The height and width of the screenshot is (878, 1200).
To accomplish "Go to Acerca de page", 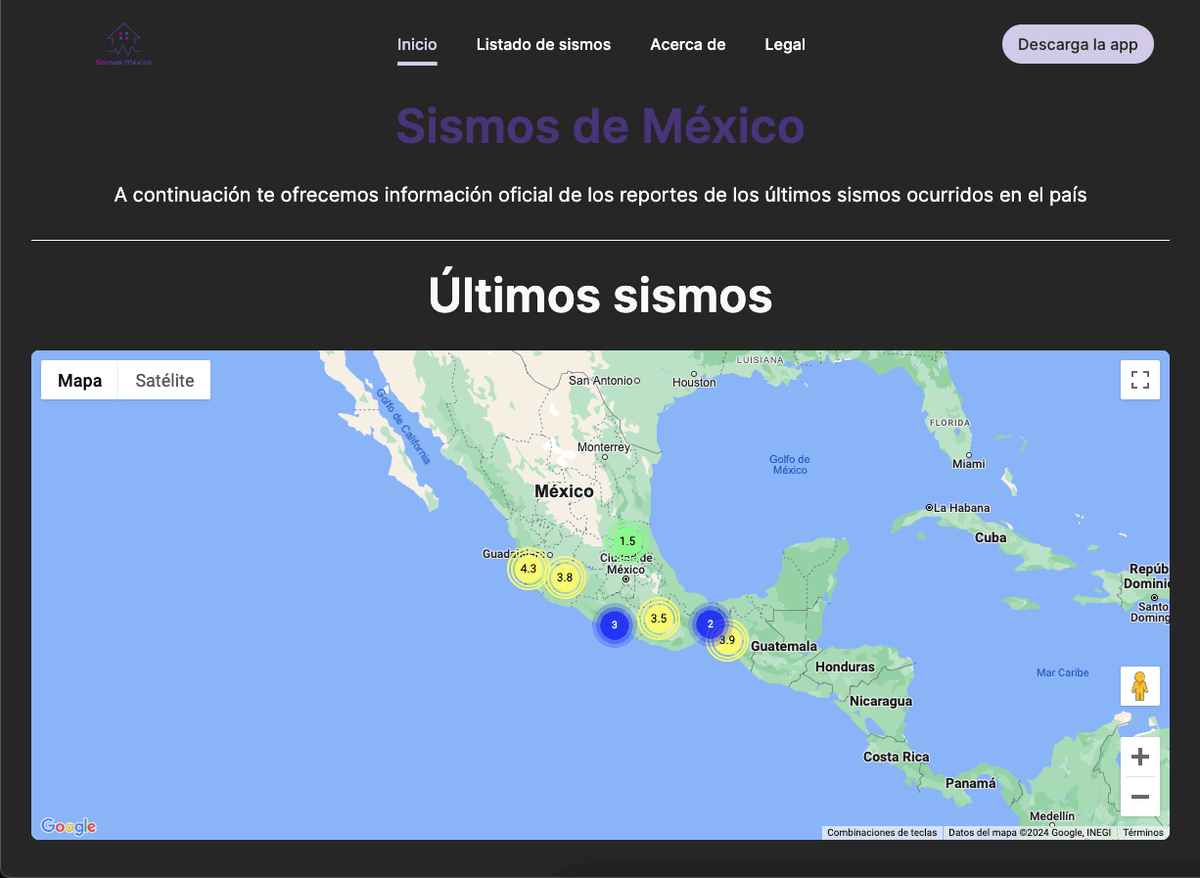I will (x=688, y=44).
